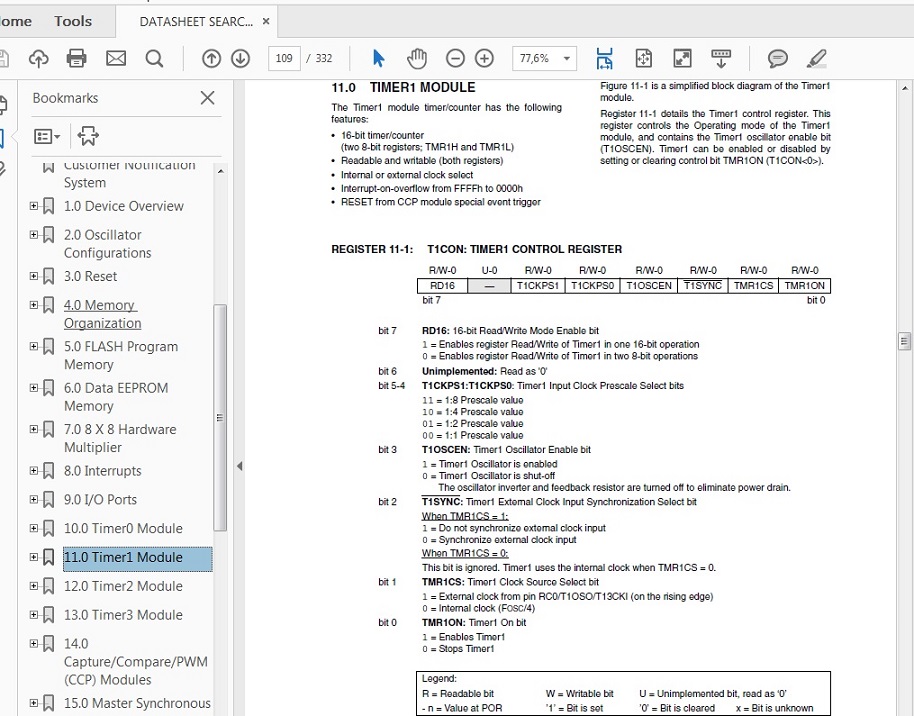Open bookmarks options list menu

tap(47, 136)
